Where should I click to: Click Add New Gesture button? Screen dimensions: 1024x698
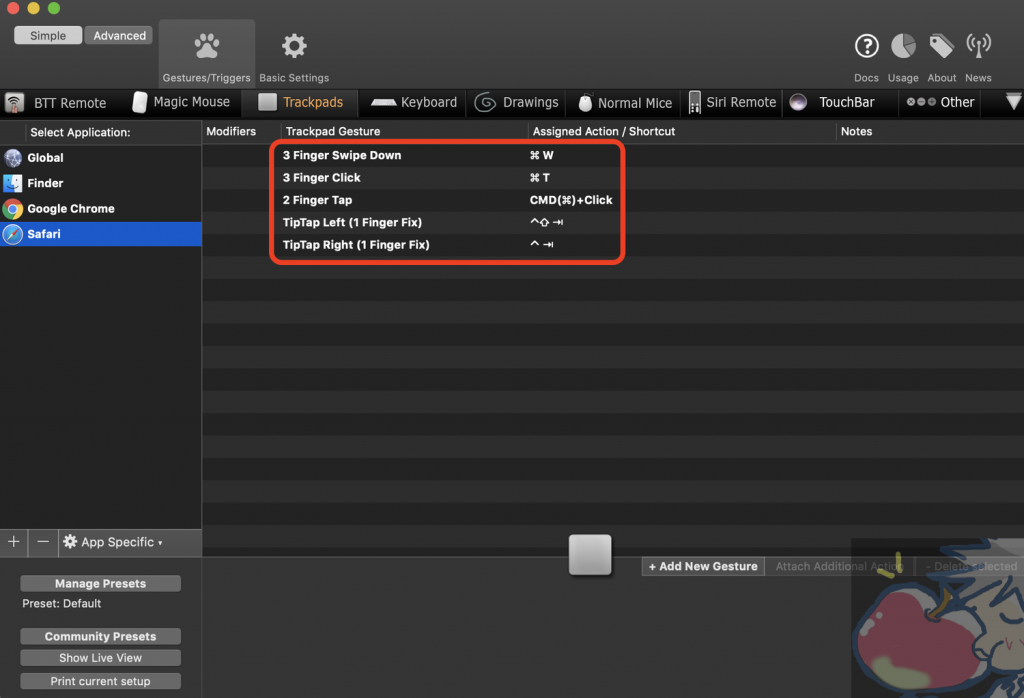click(703, 566)
